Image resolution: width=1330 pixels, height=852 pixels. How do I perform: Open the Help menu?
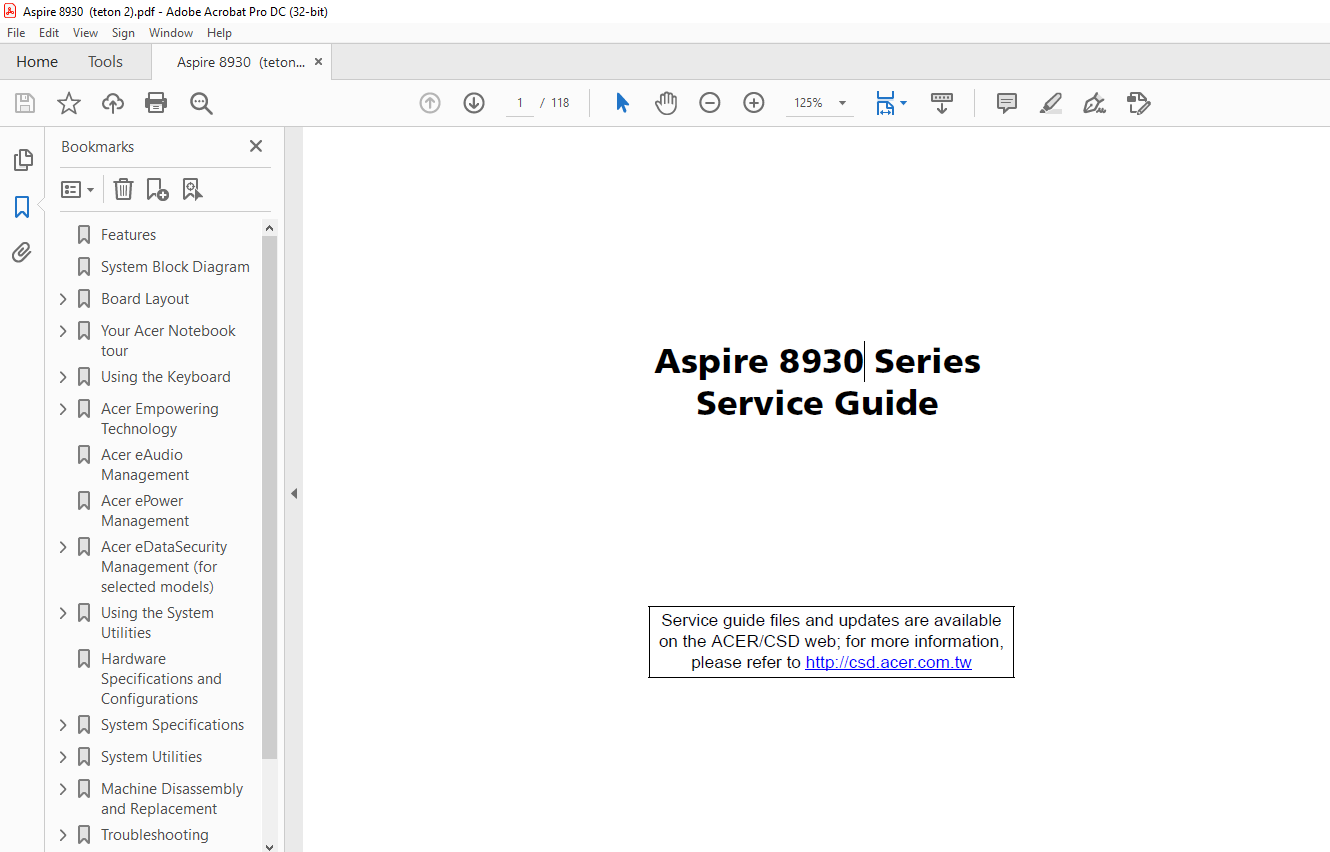219,33
